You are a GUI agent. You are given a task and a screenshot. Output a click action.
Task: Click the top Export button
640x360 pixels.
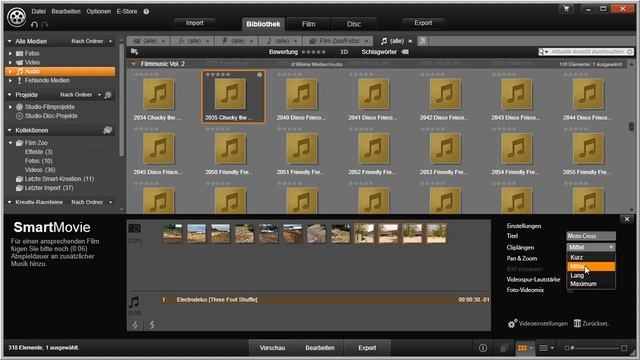pyautogui.click(x=423, y=23)
